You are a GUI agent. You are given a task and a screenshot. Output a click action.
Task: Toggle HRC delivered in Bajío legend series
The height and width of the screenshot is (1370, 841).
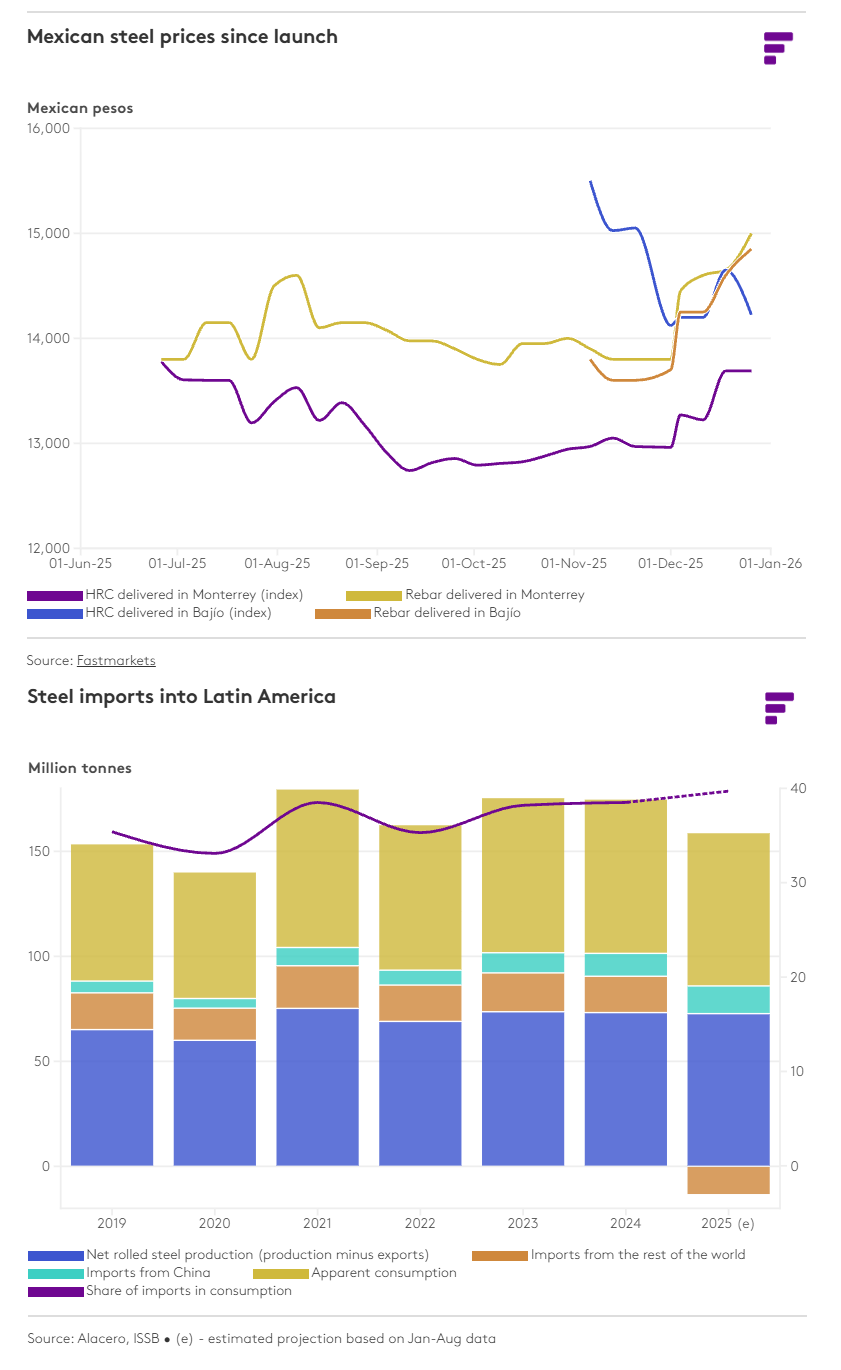pos(178,613)
